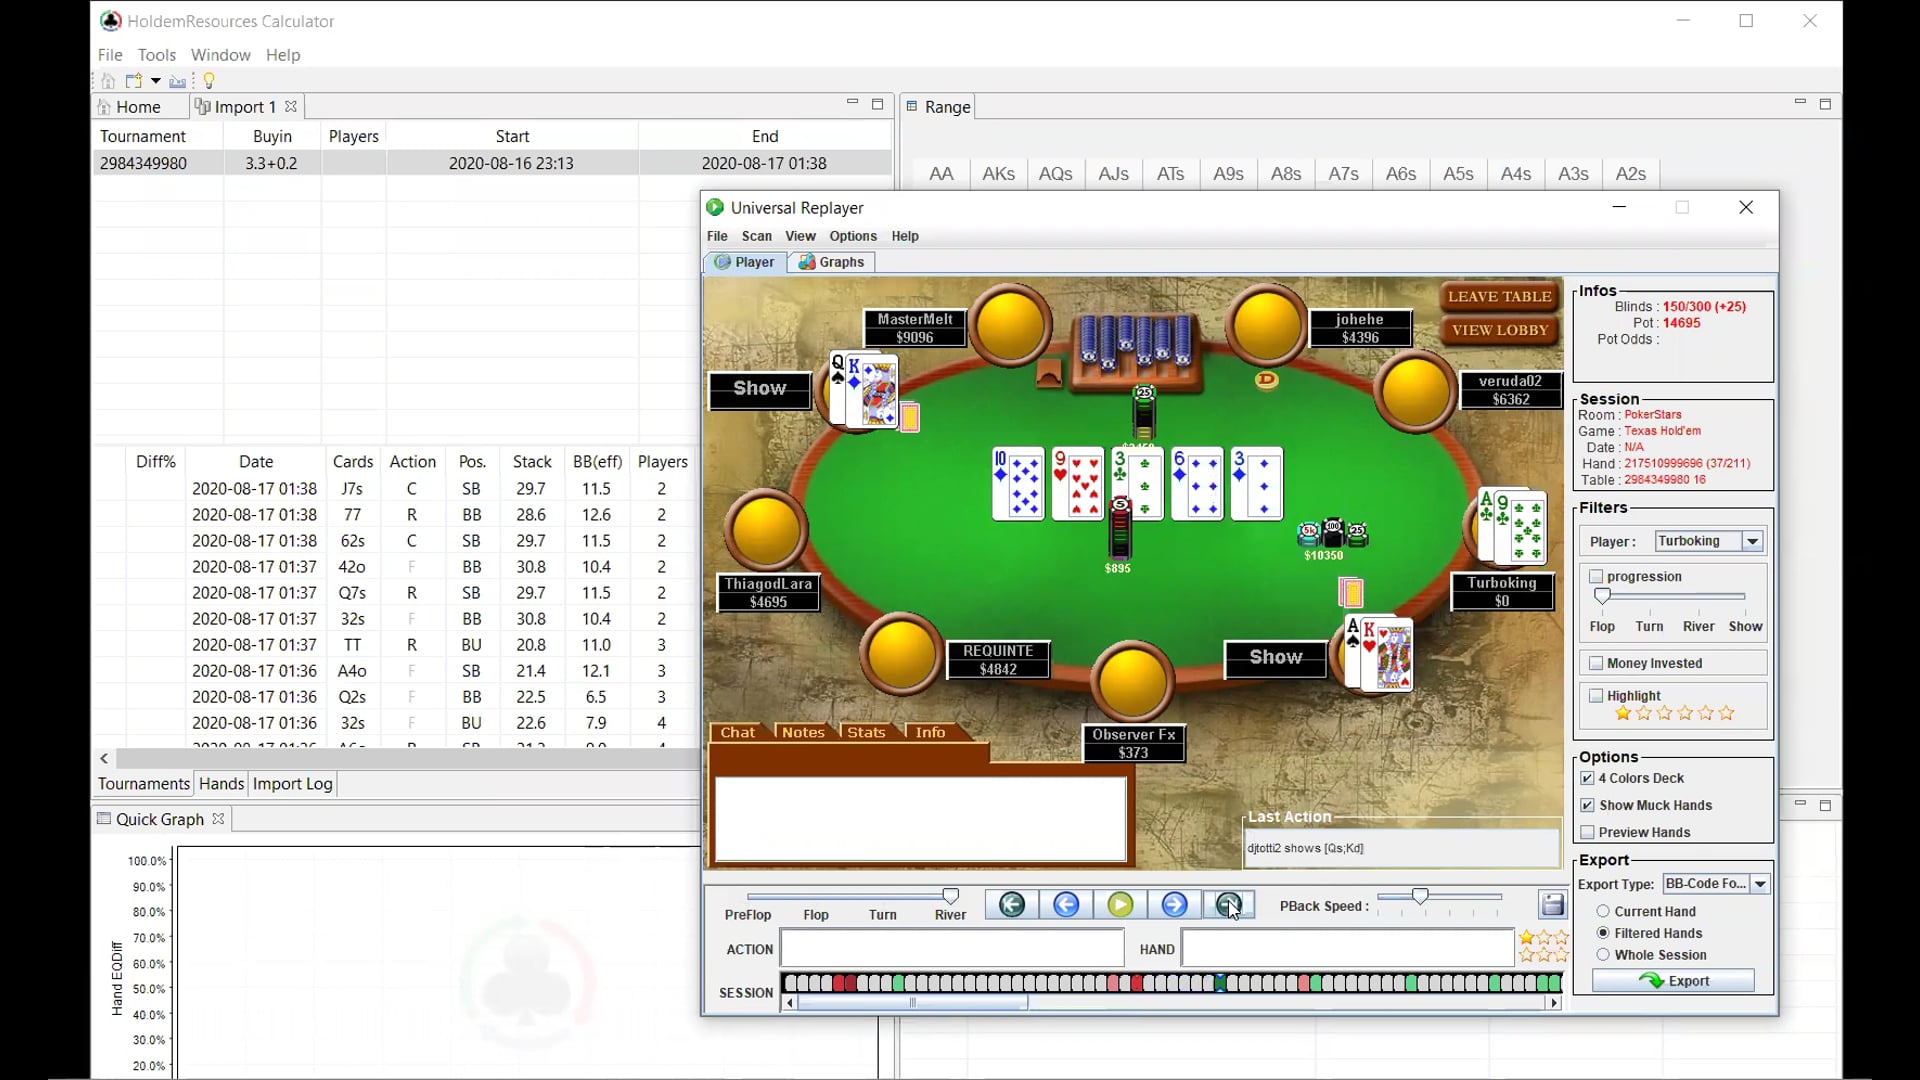Open the Notes tab on poker table
This screenshot has height=1080, width=1920.
[x=803, y=732]
